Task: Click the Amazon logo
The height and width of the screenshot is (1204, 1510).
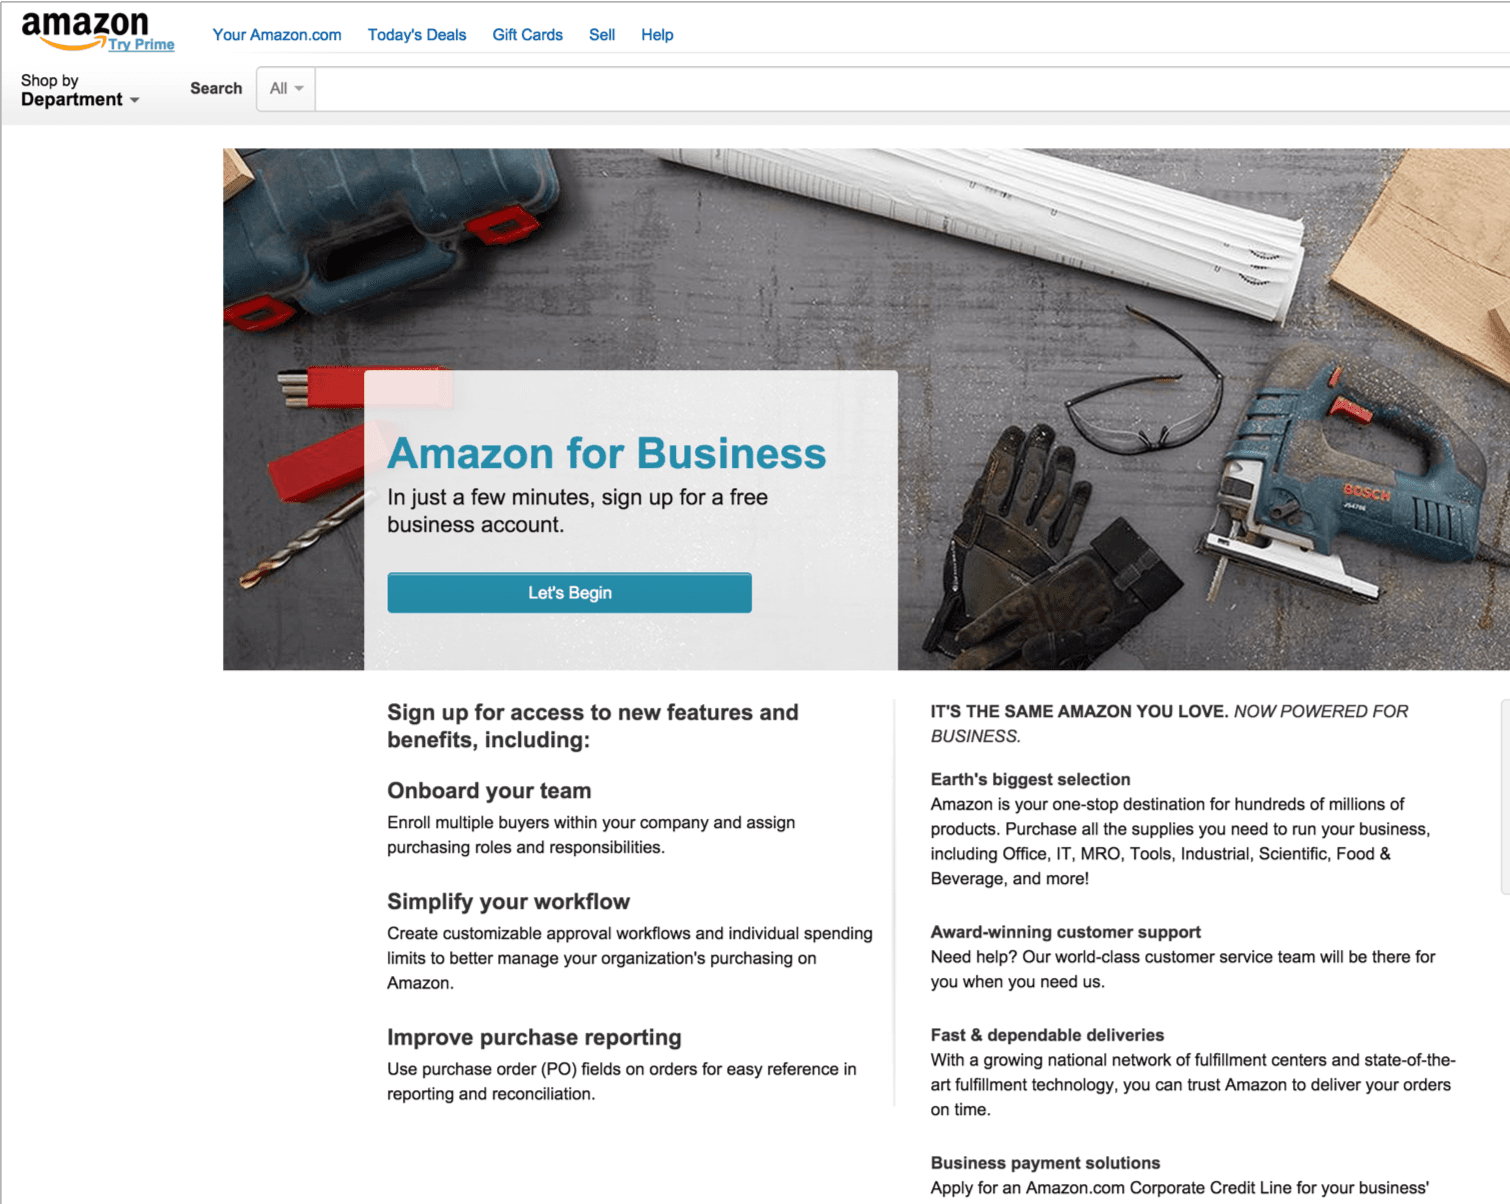Action: pos(85,29)
